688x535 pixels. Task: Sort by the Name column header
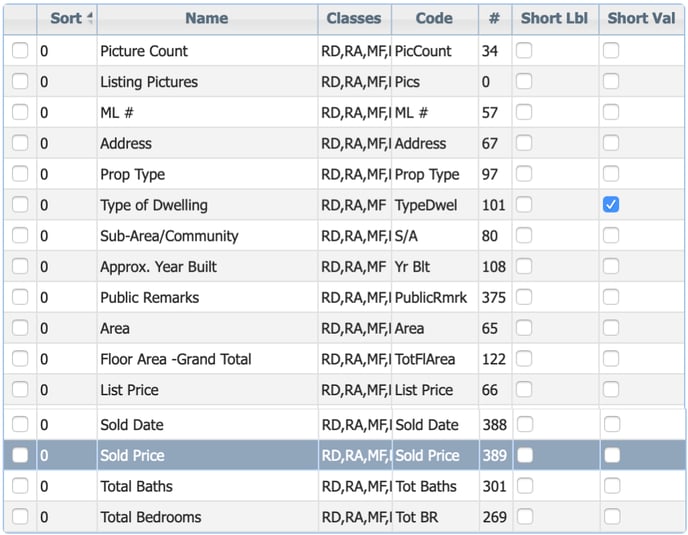click(207, 18)
